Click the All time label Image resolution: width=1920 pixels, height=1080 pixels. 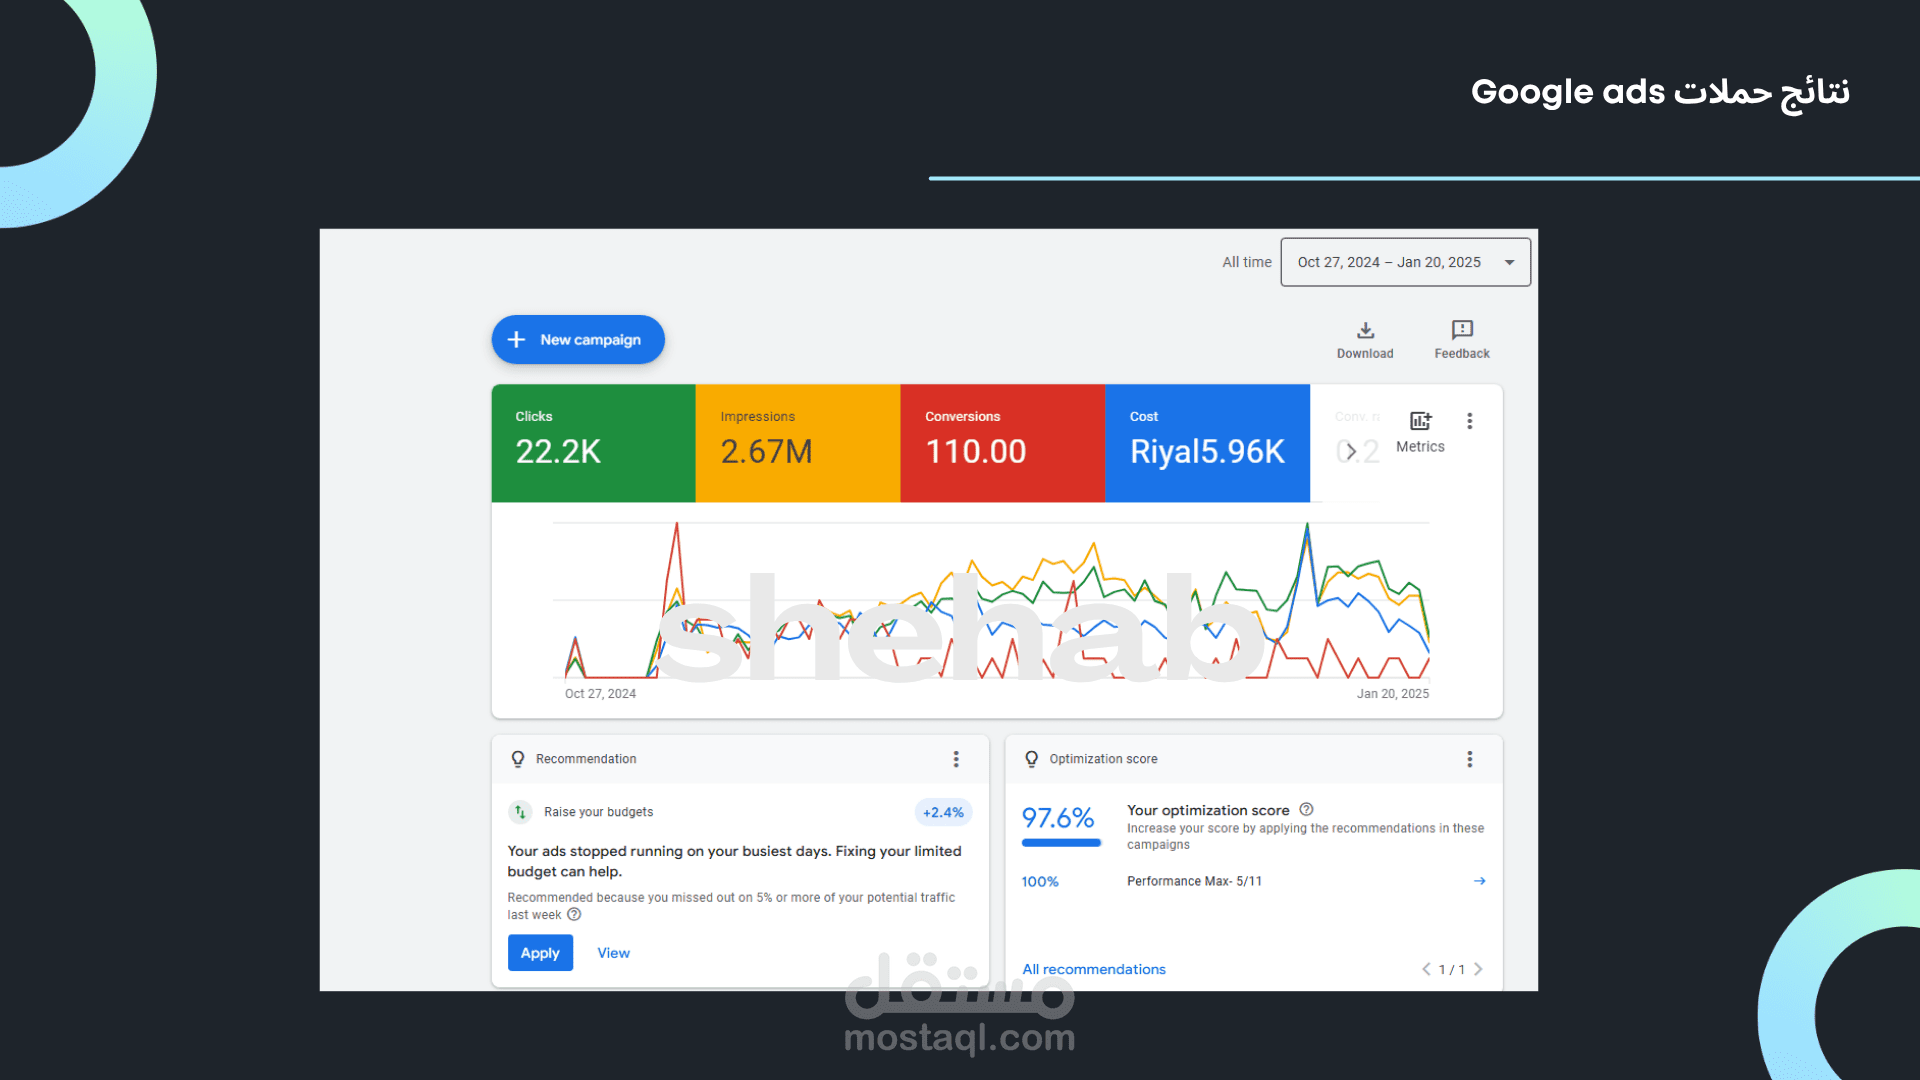pos(1247,262)
